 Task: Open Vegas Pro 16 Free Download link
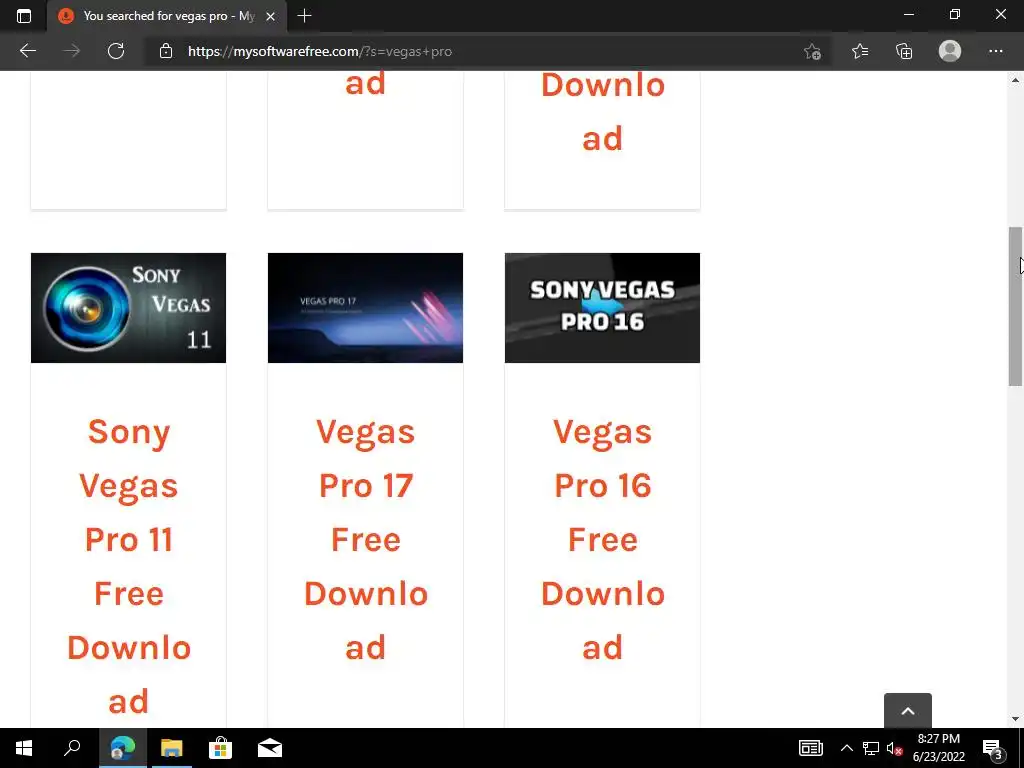[603, 539]
